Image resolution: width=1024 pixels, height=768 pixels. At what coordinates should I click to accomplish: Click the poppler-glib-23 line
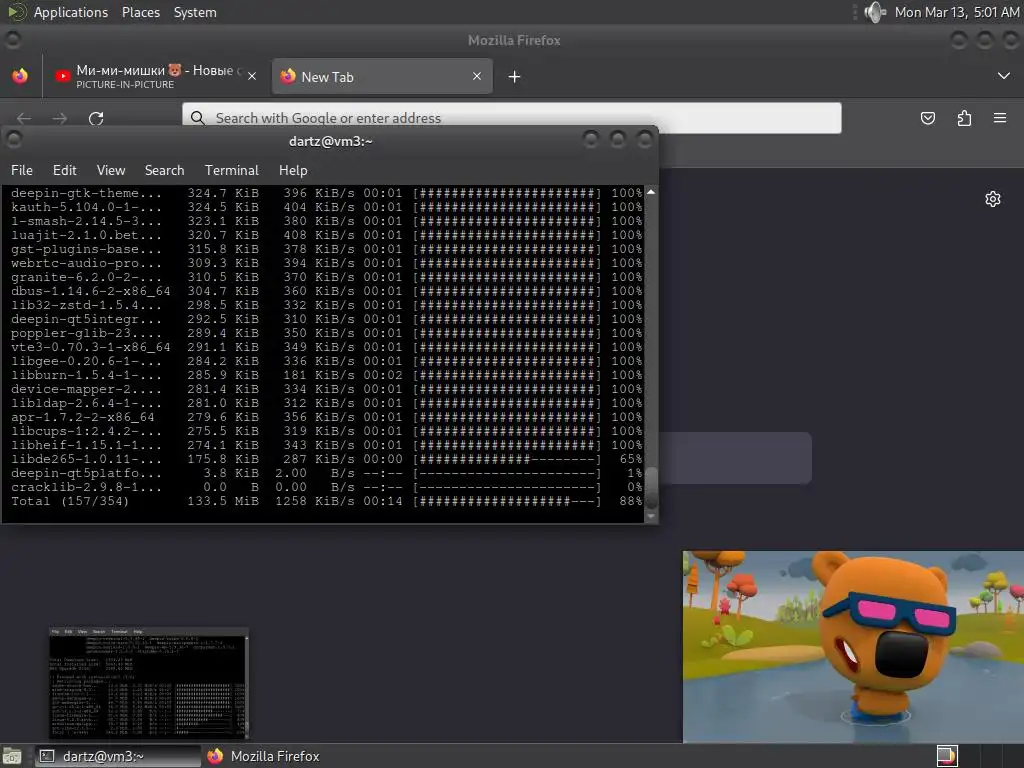coord(327,333)
